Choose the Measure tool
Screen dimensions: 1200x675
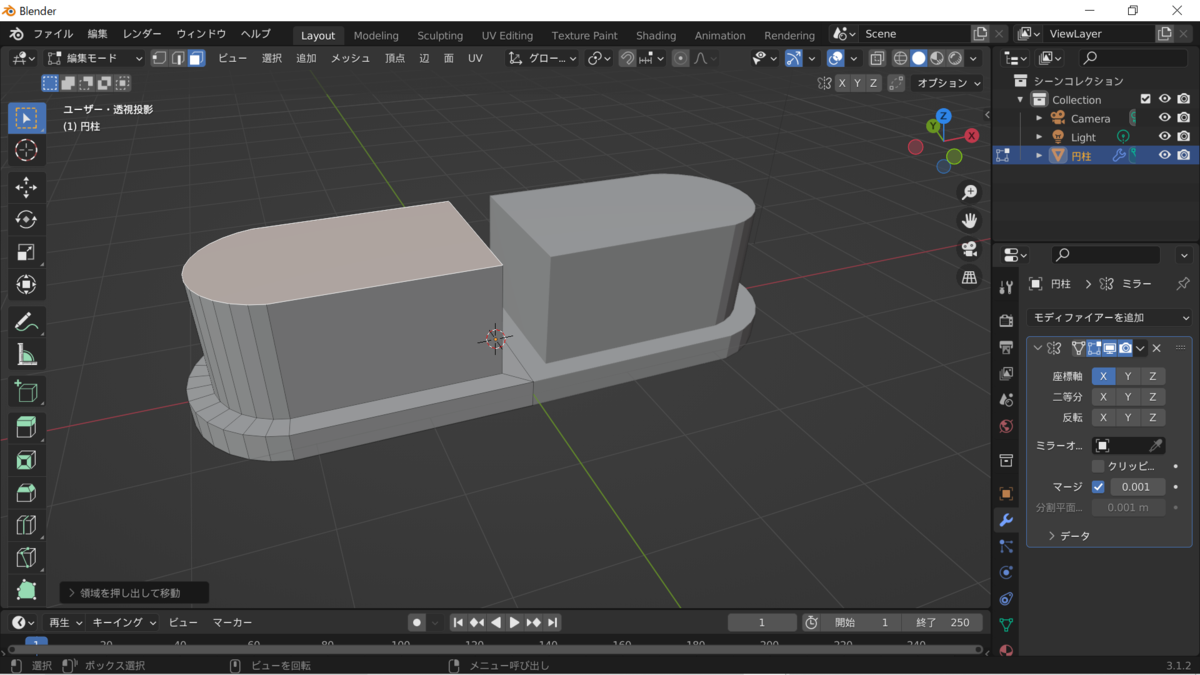coord(27,355)
